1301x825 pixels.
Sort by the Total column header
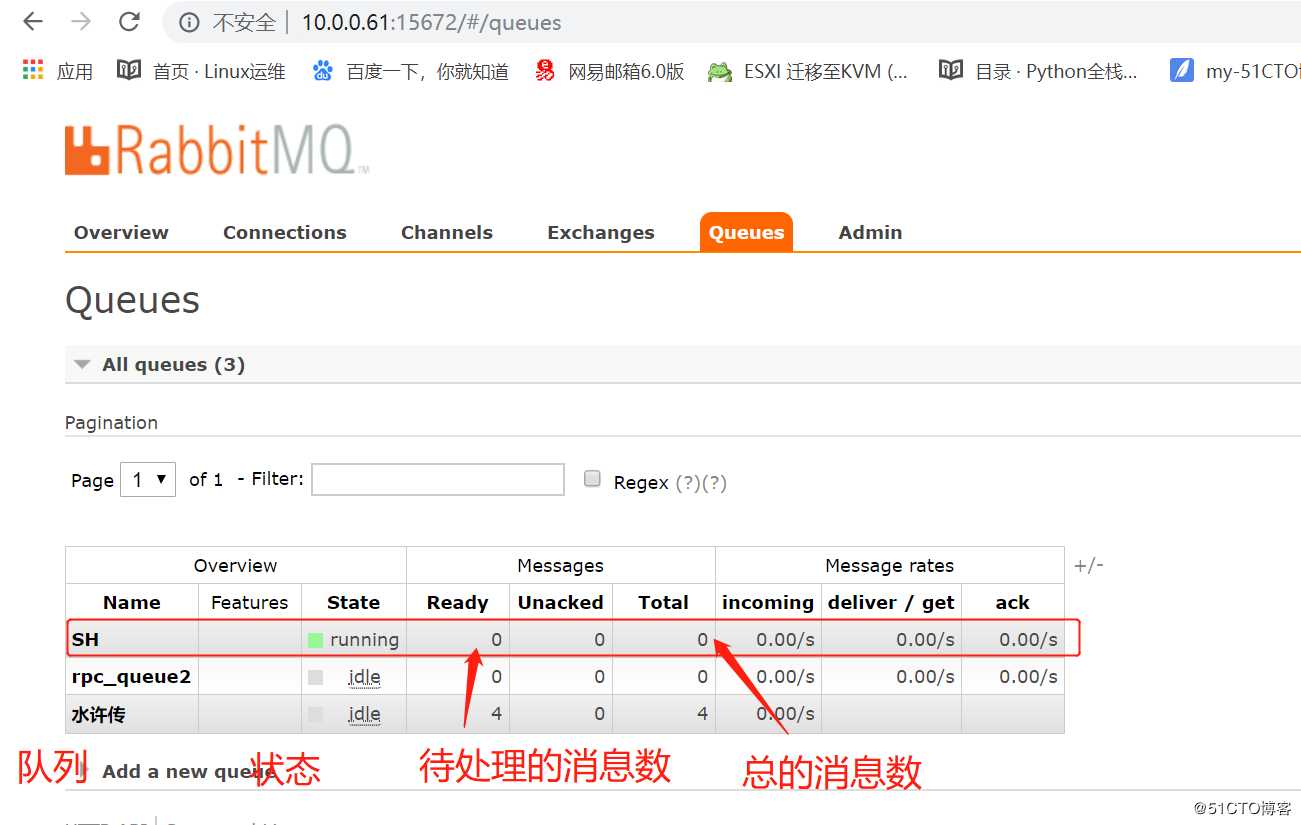coord(664,602)
